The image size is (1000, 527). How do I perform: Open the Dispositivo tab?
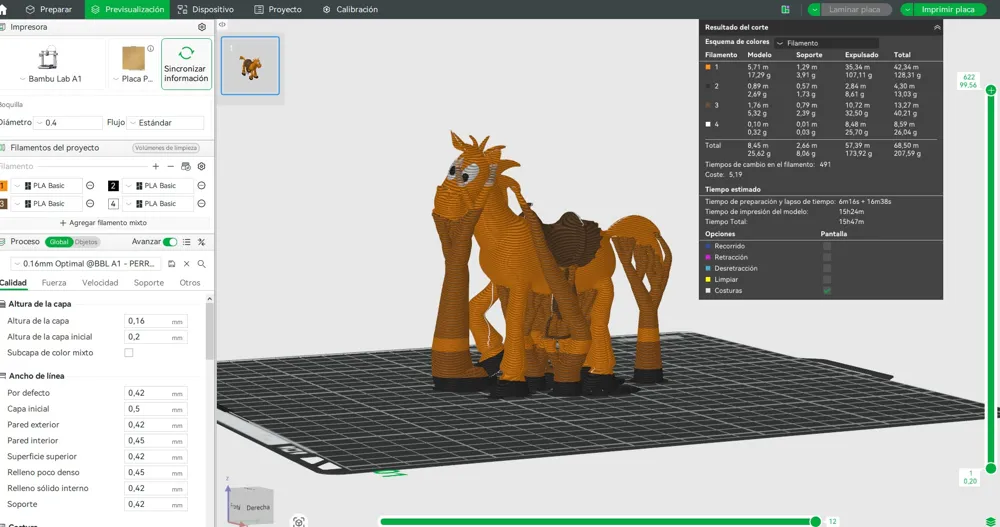tap(205, 10)
